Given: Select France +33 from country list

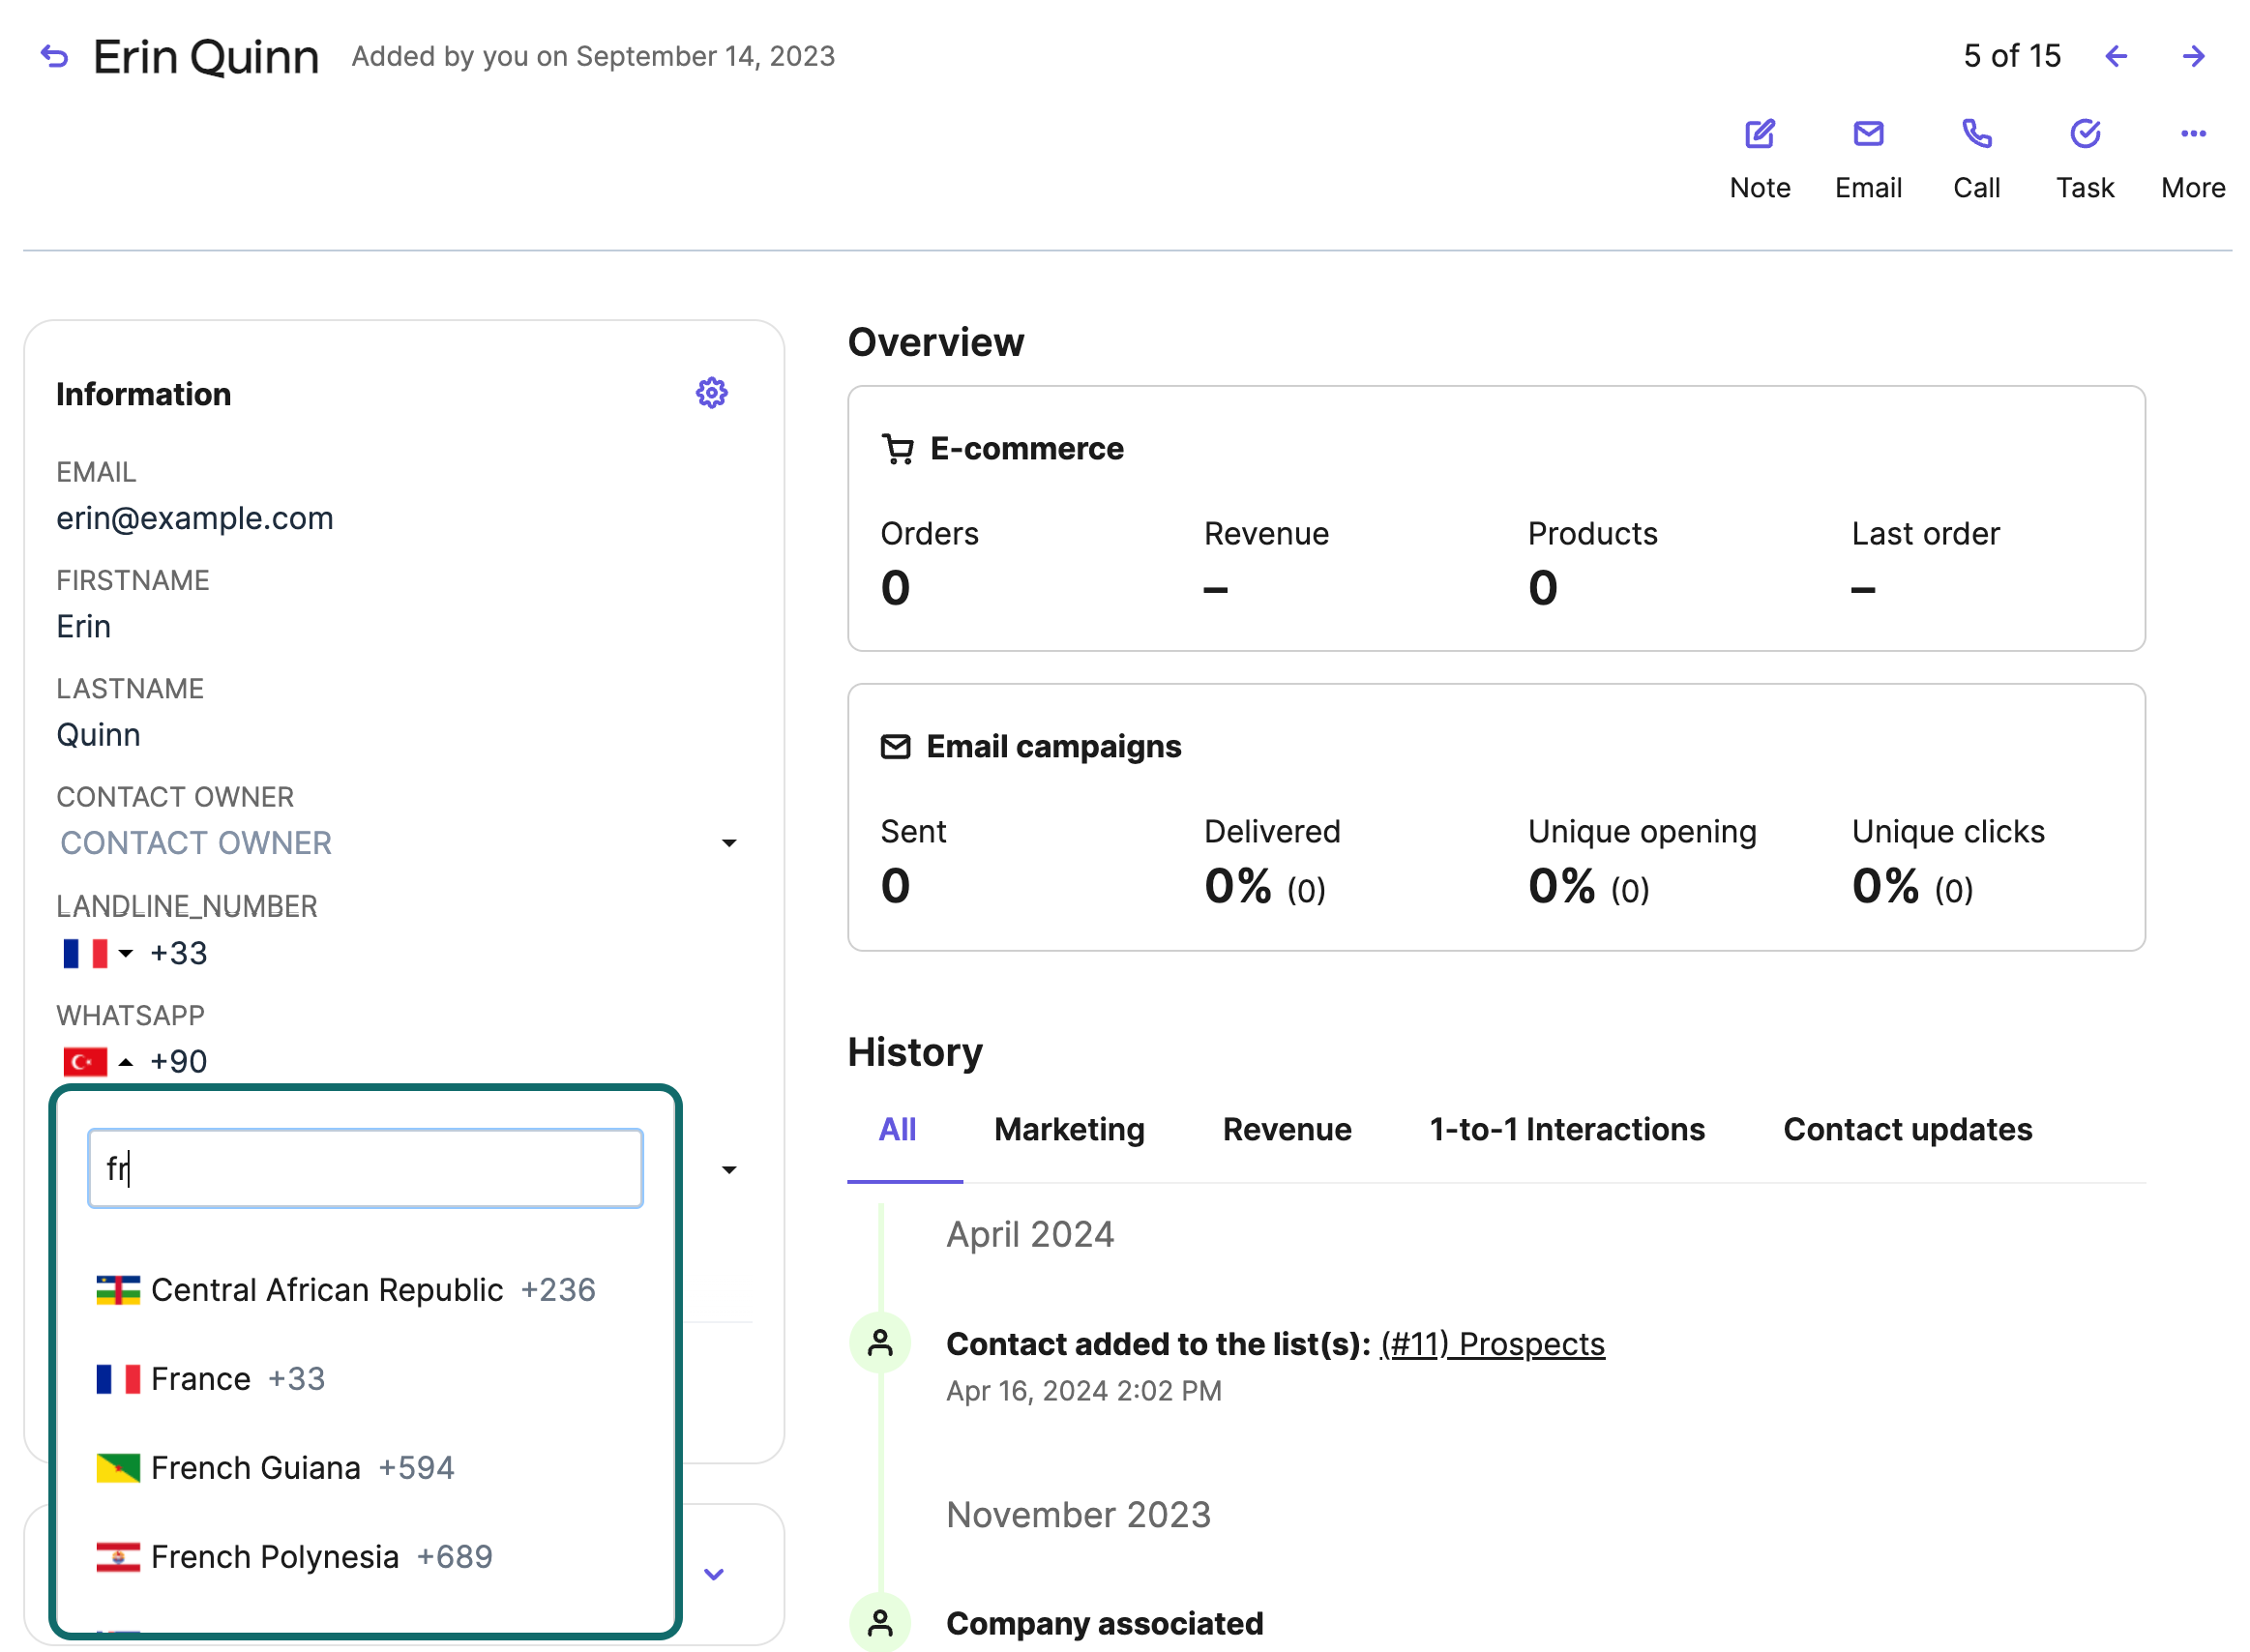Looking at the screenshot, I should point(211,1378).
